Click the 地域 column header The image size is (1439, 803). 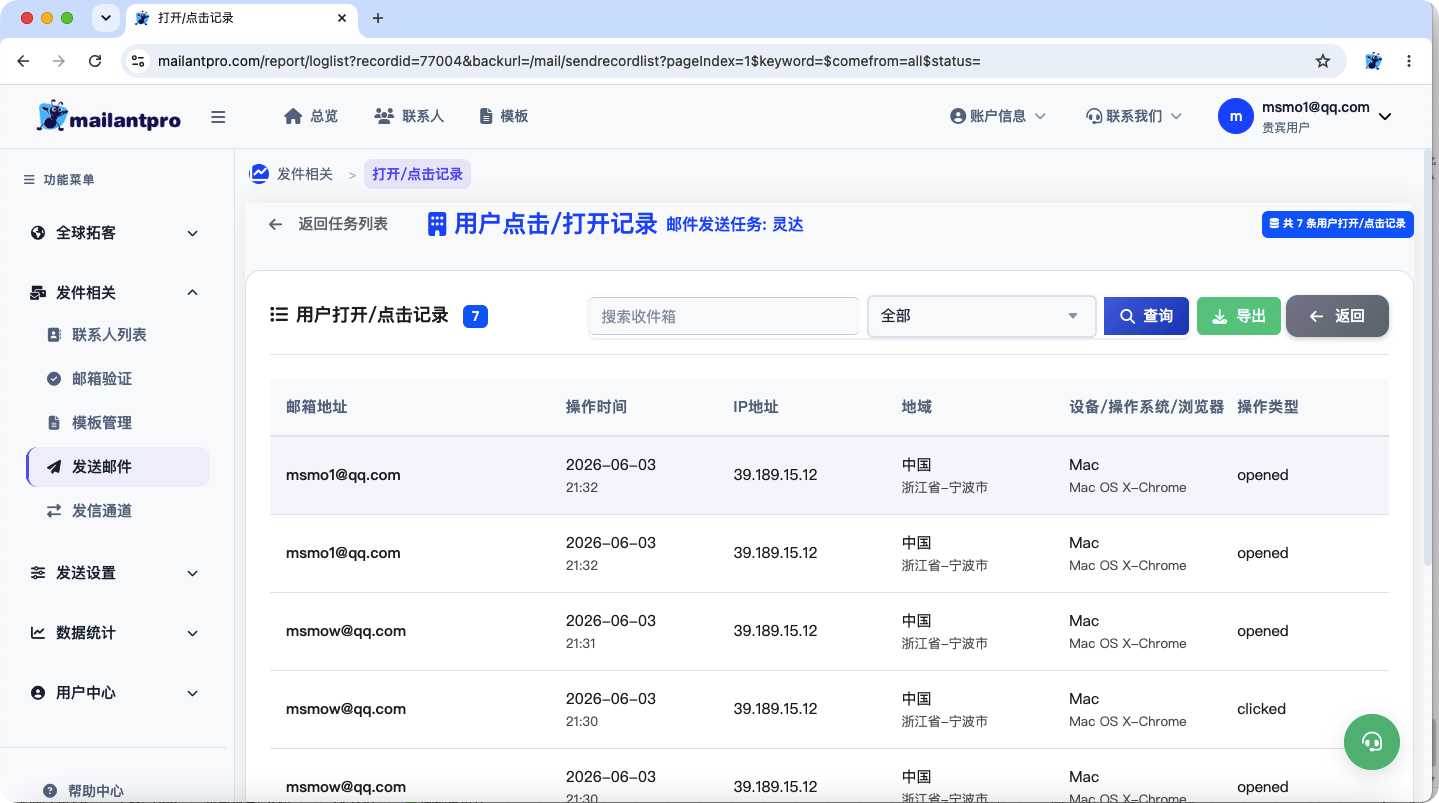[x=917, y=407]
